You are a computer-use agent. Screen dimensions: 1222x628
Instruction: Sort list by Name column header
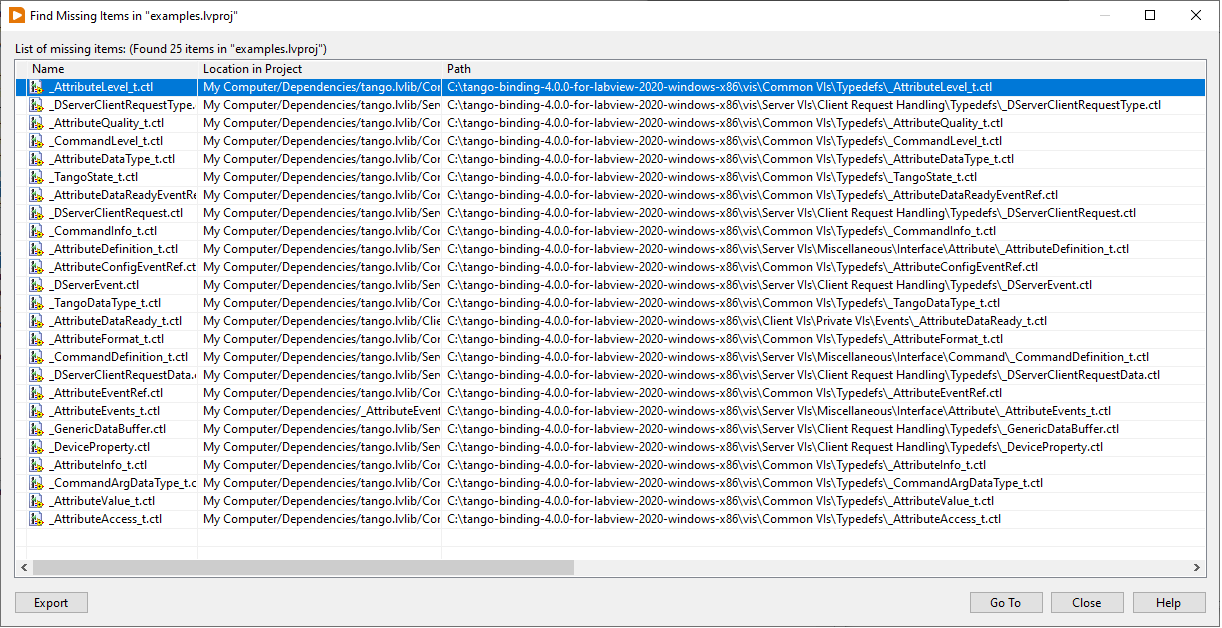coord(112,69)
